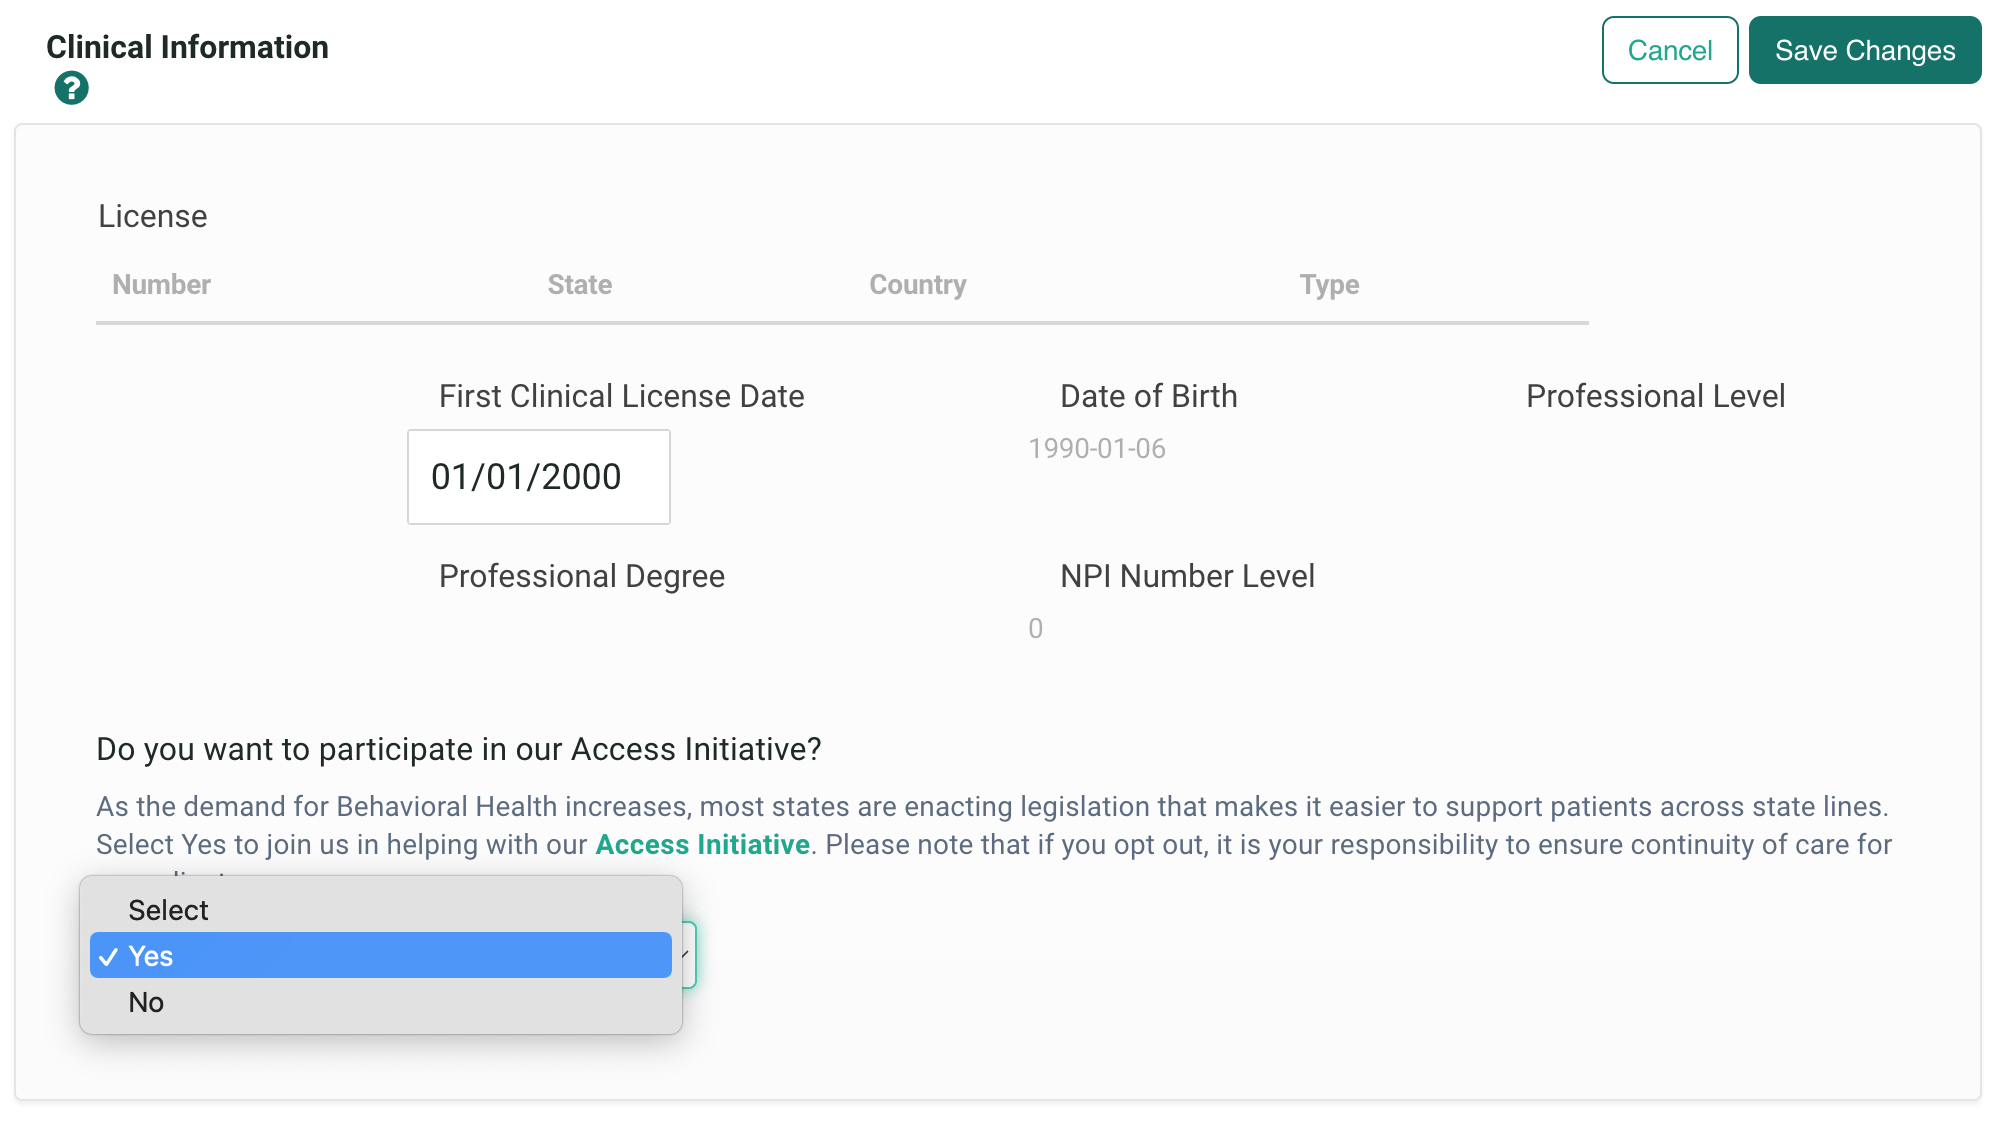Choose 'Select' option in dropdown list

(381, 910)
